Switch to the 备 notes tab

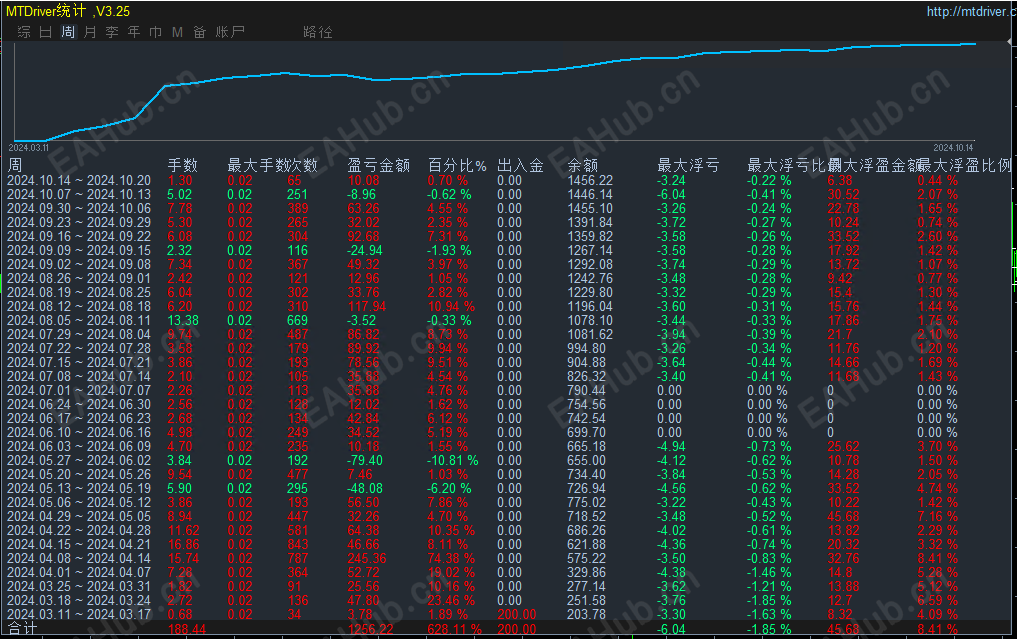tap(200, 32)
